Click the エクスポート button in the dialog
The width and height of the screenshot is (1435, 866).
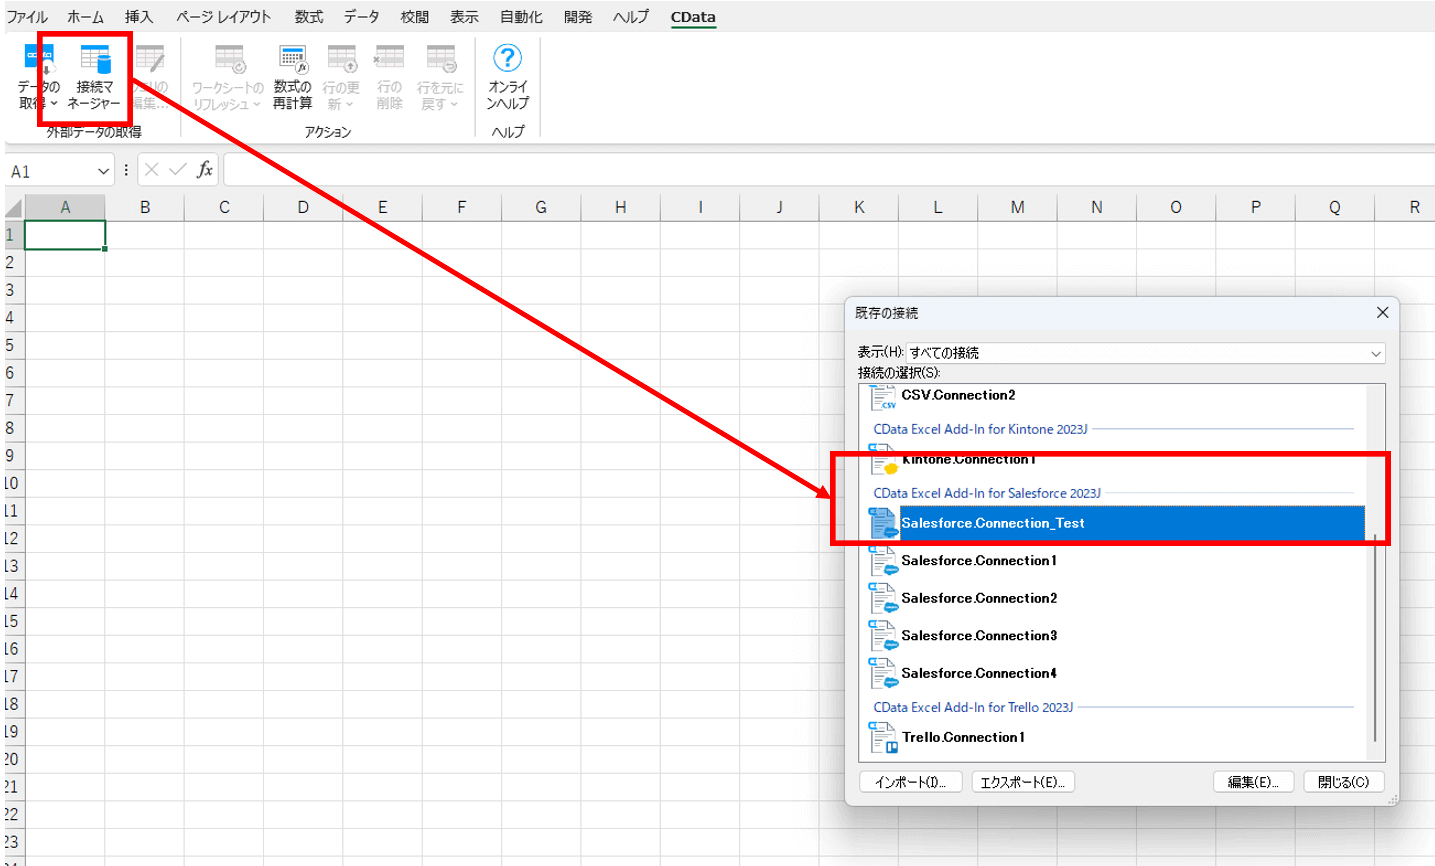pyautogui.click(x=1023, y=782)
